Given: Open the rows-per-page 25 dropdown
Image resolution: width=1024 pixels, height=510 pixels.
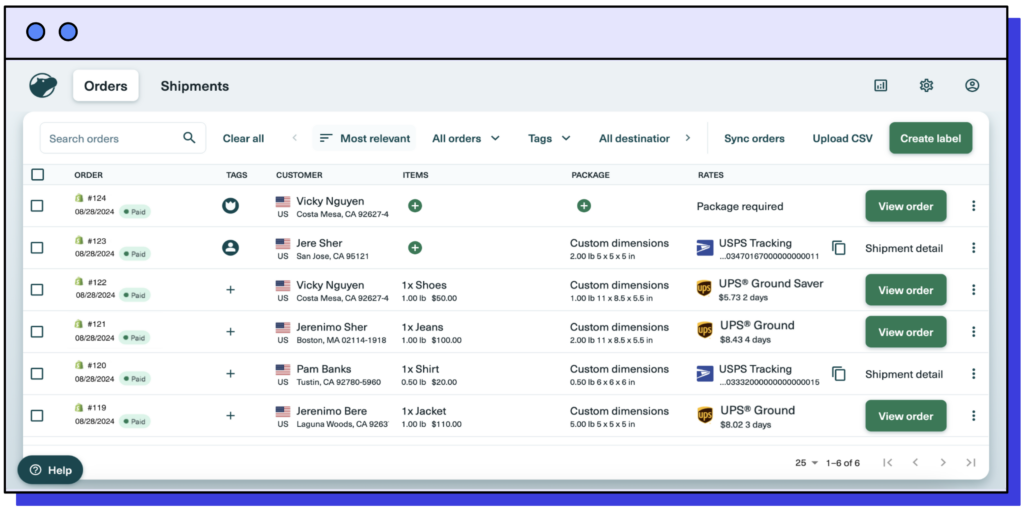Looking at the screenshot, I should (x=806, y=463).
